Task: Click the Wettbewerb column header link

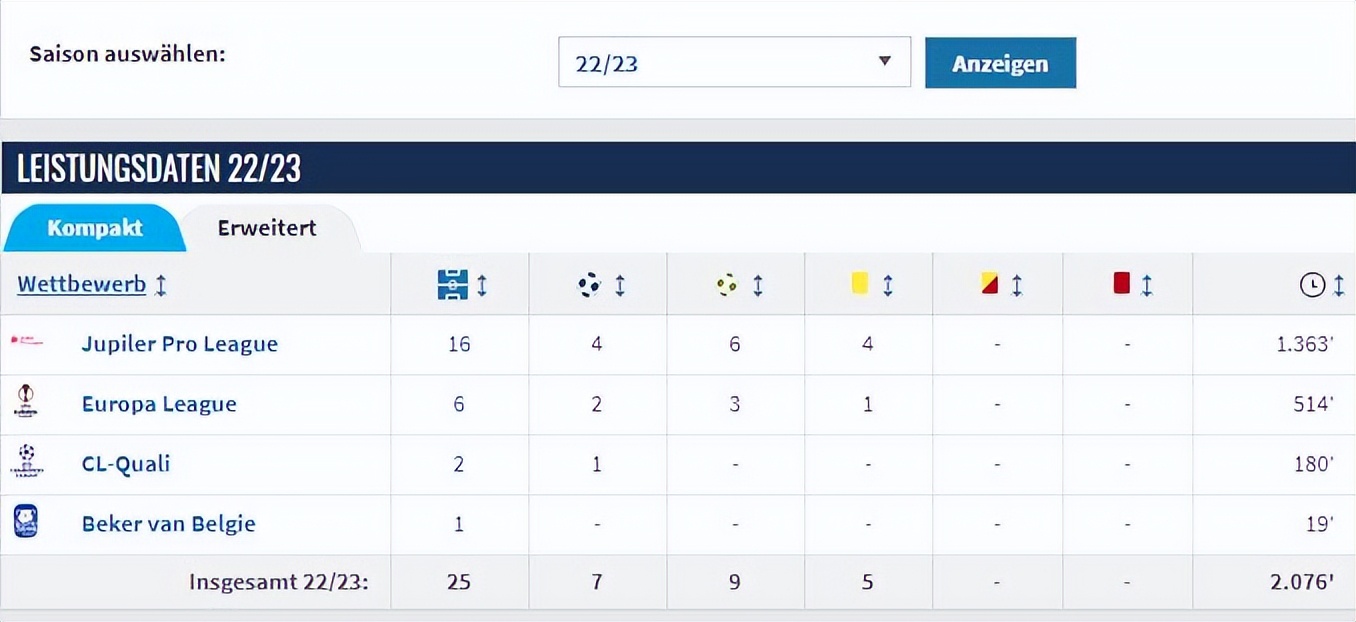Action: click(81, 284)
